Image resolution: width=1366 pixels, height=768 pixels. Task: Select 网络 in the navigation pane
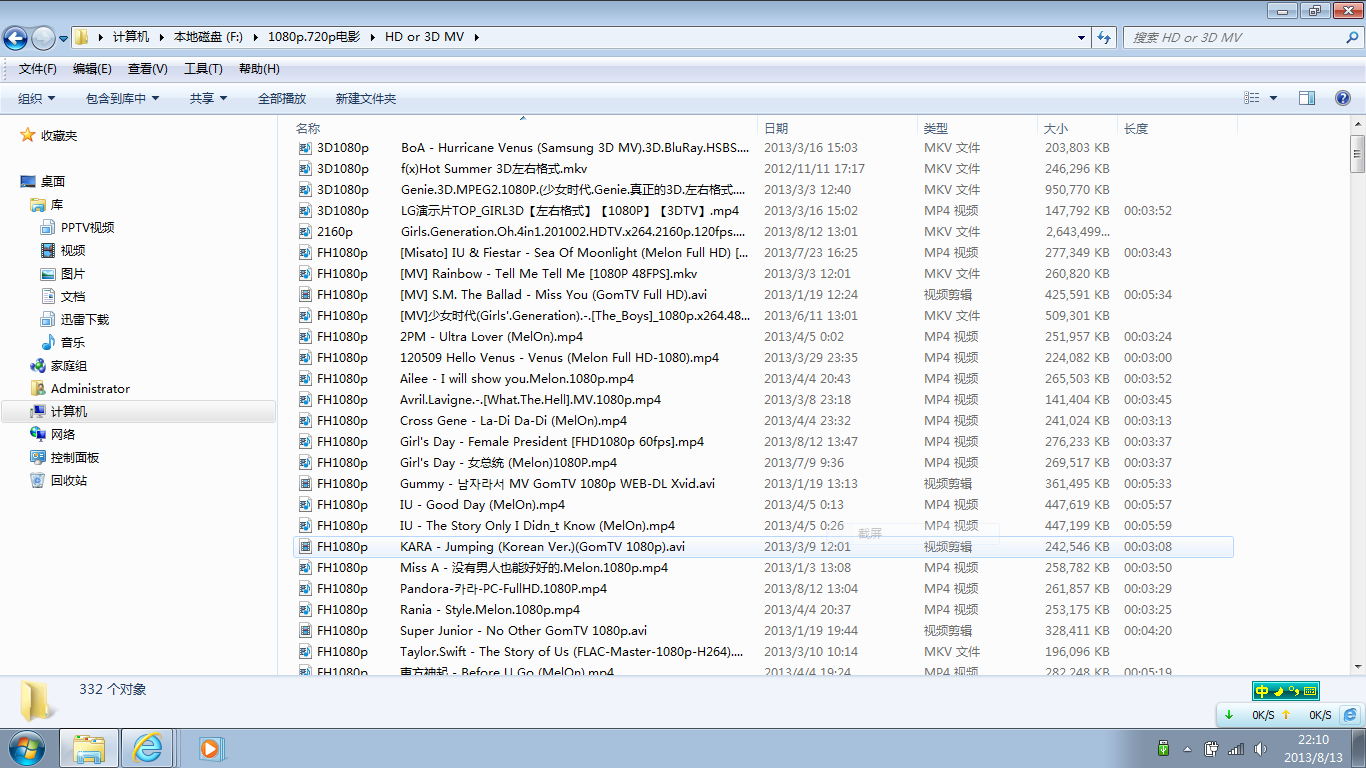[x=52, y=434]
